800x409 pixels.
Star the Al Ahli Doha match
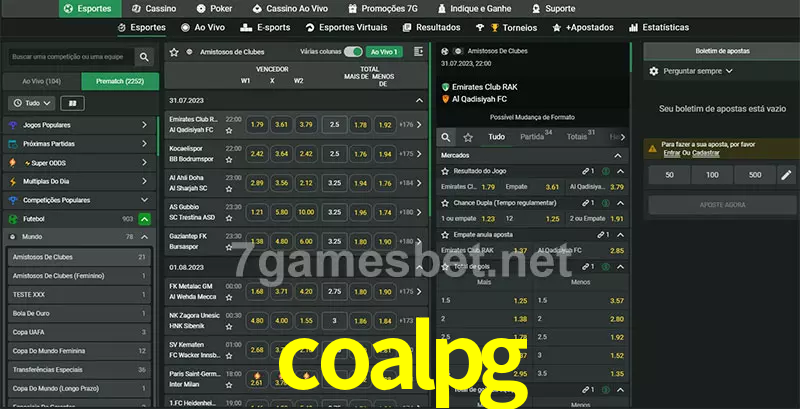coord(229,189)
